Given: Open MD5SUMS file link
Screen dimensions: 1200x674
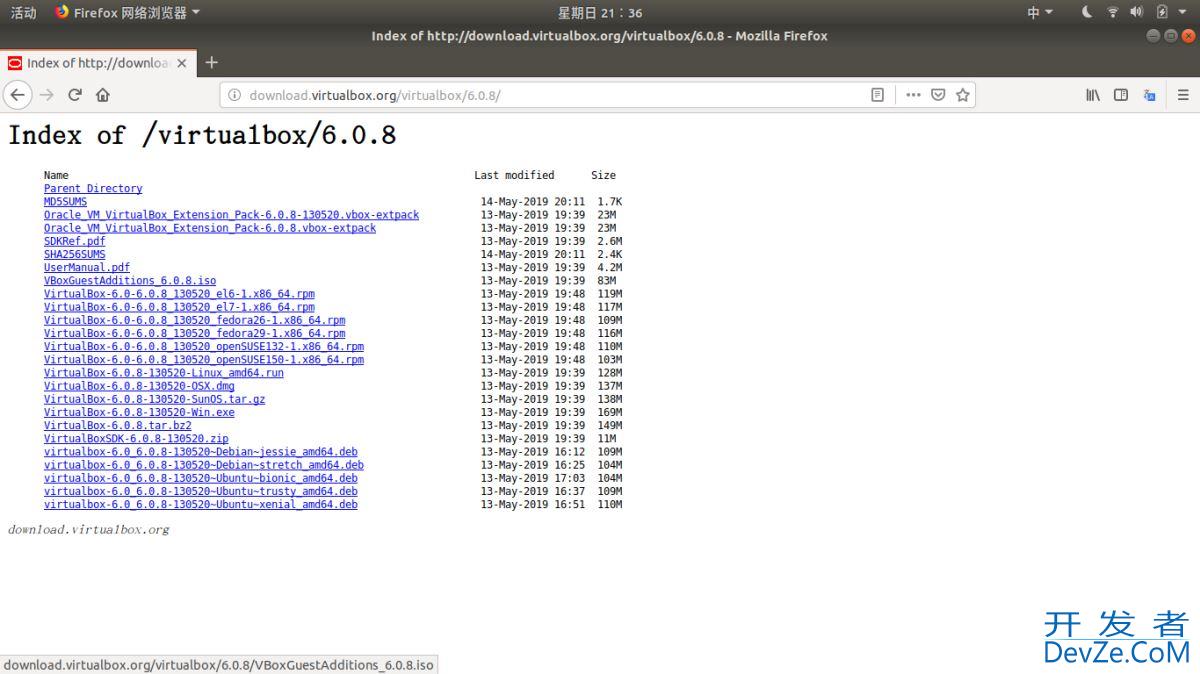Looking at the screenshot, I should pyautogui.click(x=65, y=201).
